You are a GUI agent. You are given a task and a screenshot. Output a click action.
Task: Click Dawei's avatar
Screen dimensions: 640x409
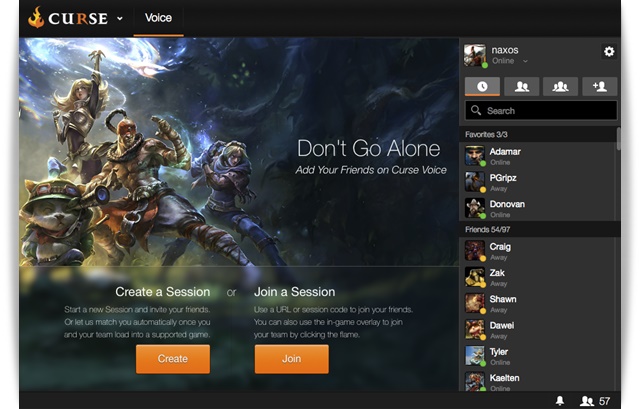pos(475,329)
